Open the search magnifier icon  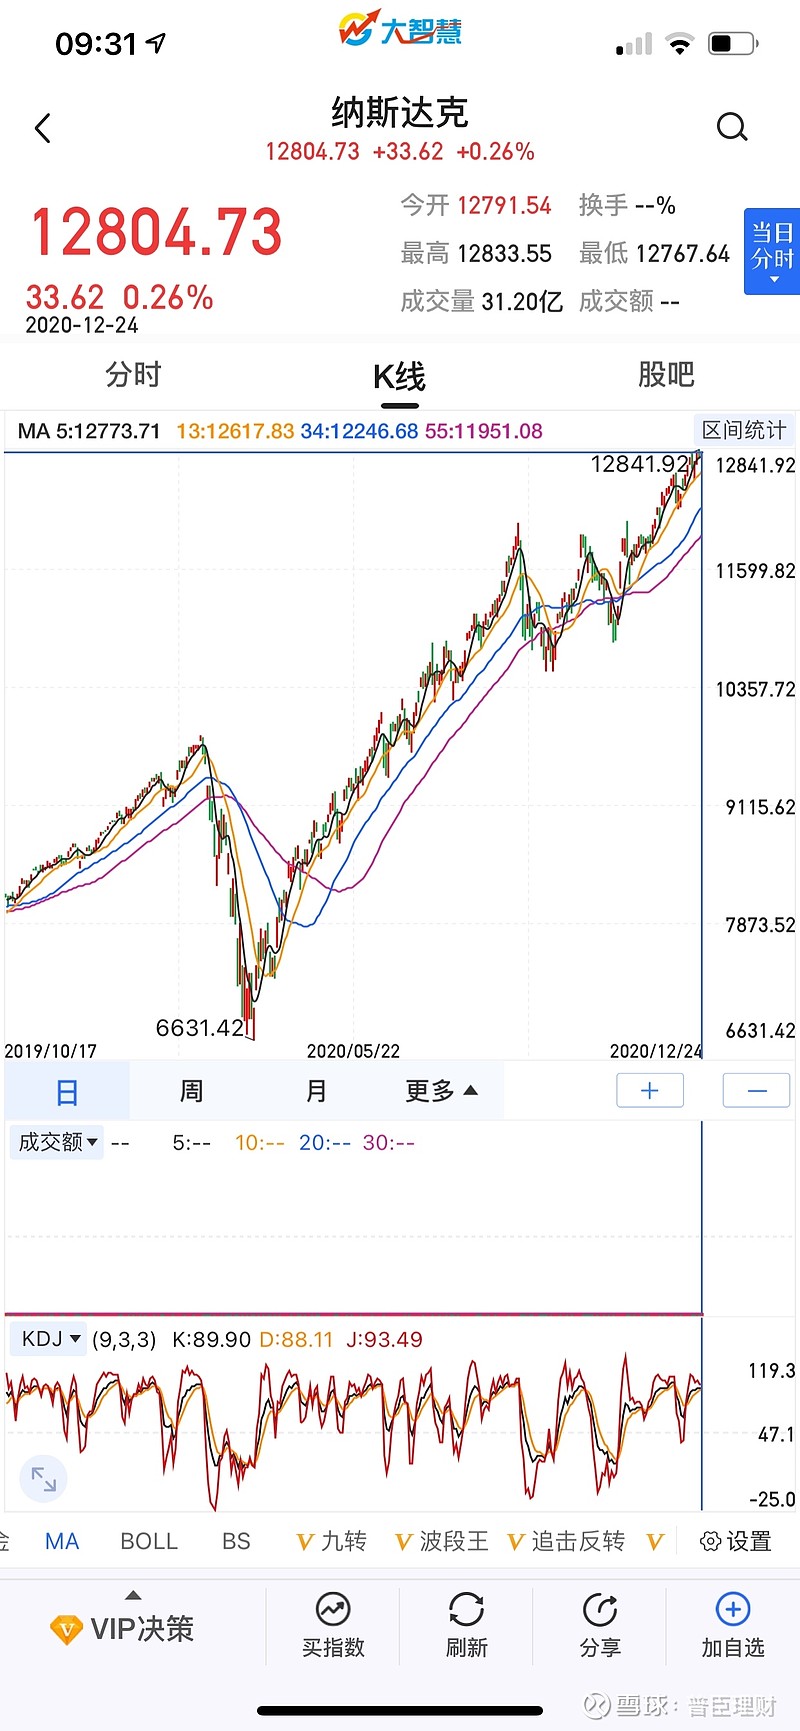(x=732, y=127)
